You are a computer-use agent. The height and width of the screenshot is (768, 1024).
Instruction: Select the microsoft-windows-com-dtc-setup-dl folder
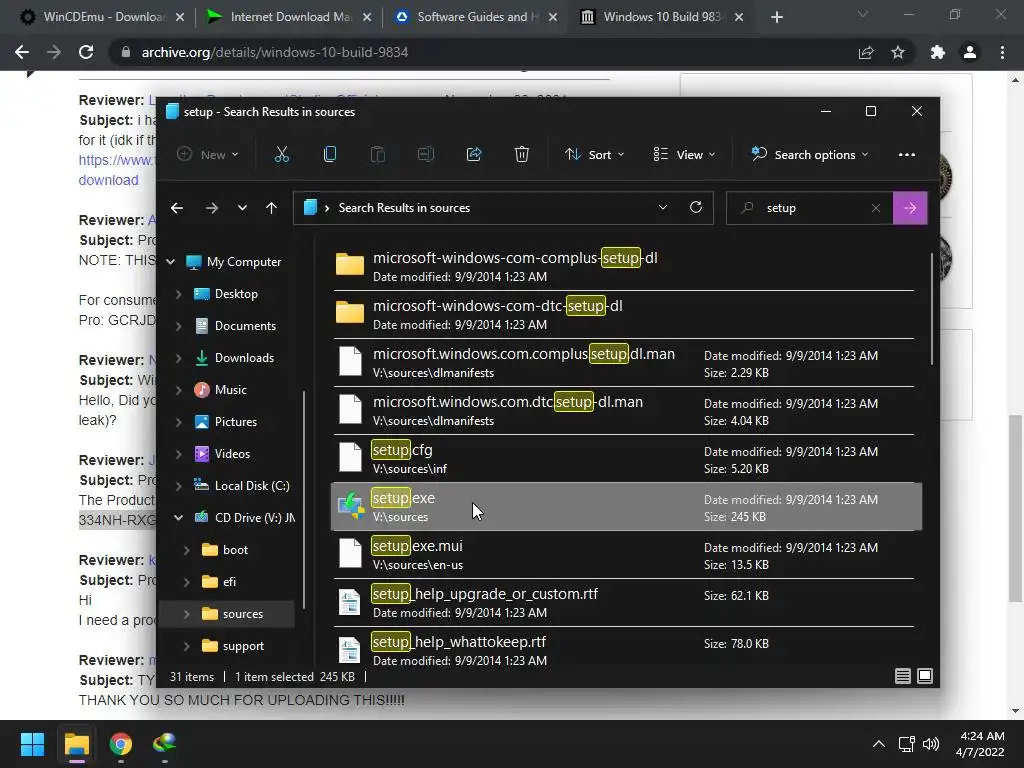pos(626,314)
